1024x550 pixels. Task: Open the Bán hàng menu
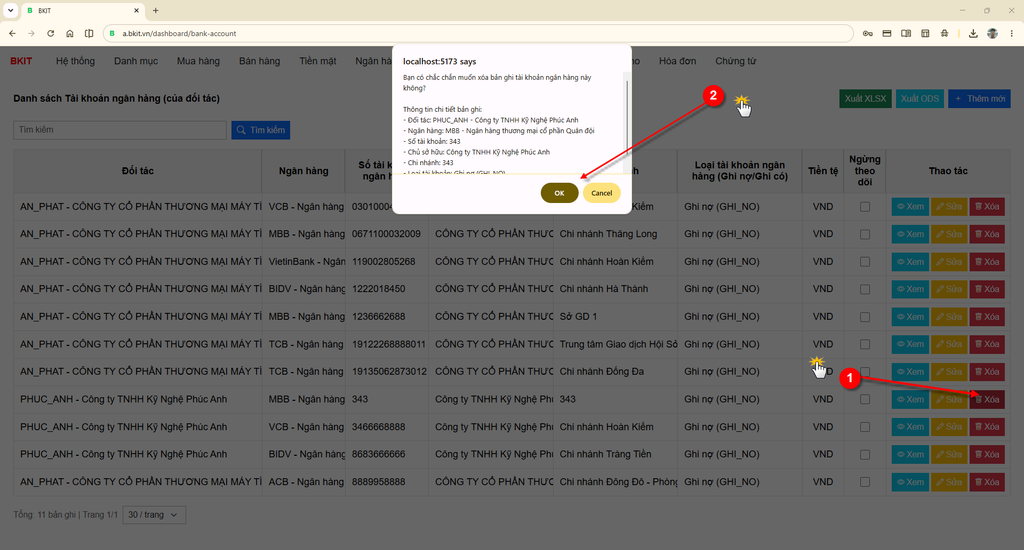point(259,61)
